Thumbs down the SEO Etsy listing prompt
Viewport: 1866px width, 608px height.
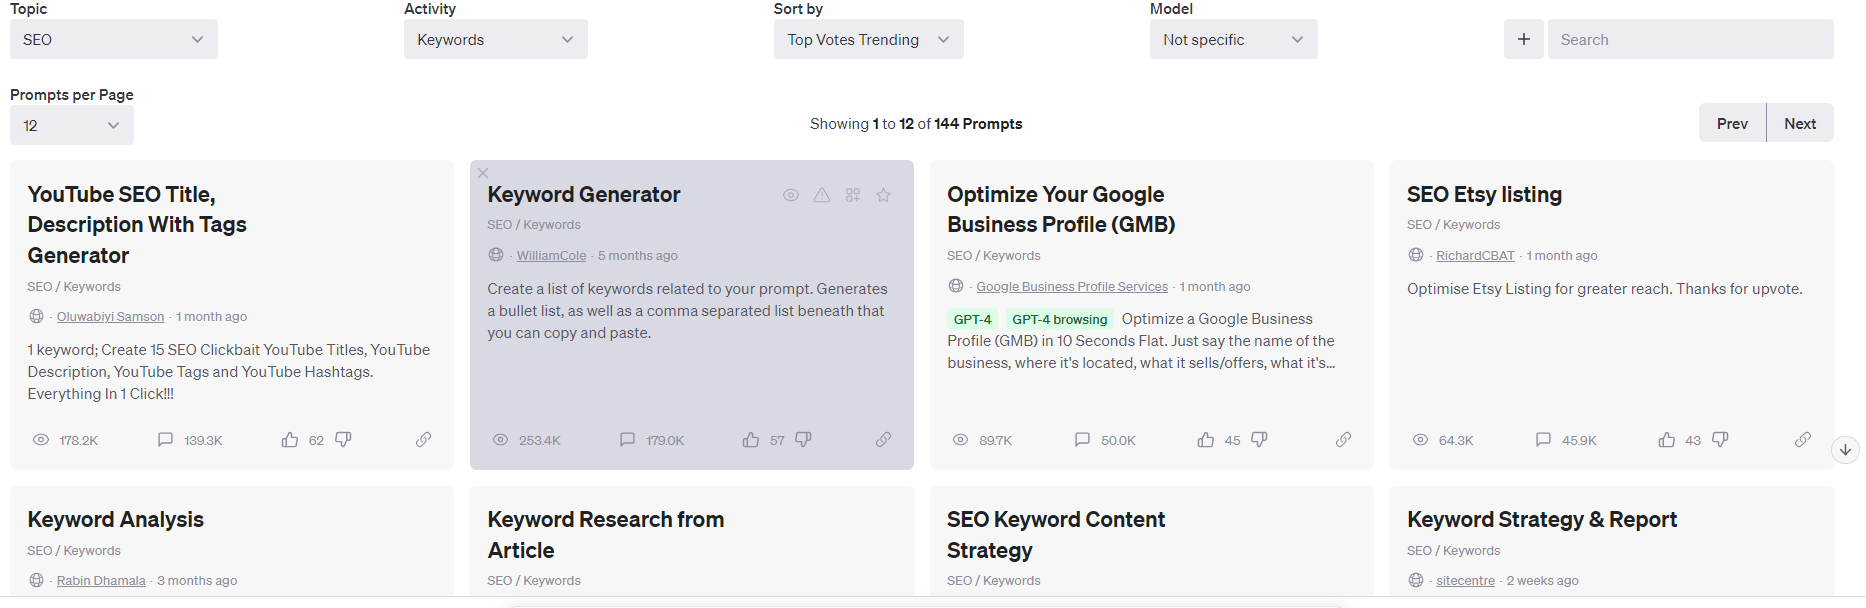[1720, 440]
